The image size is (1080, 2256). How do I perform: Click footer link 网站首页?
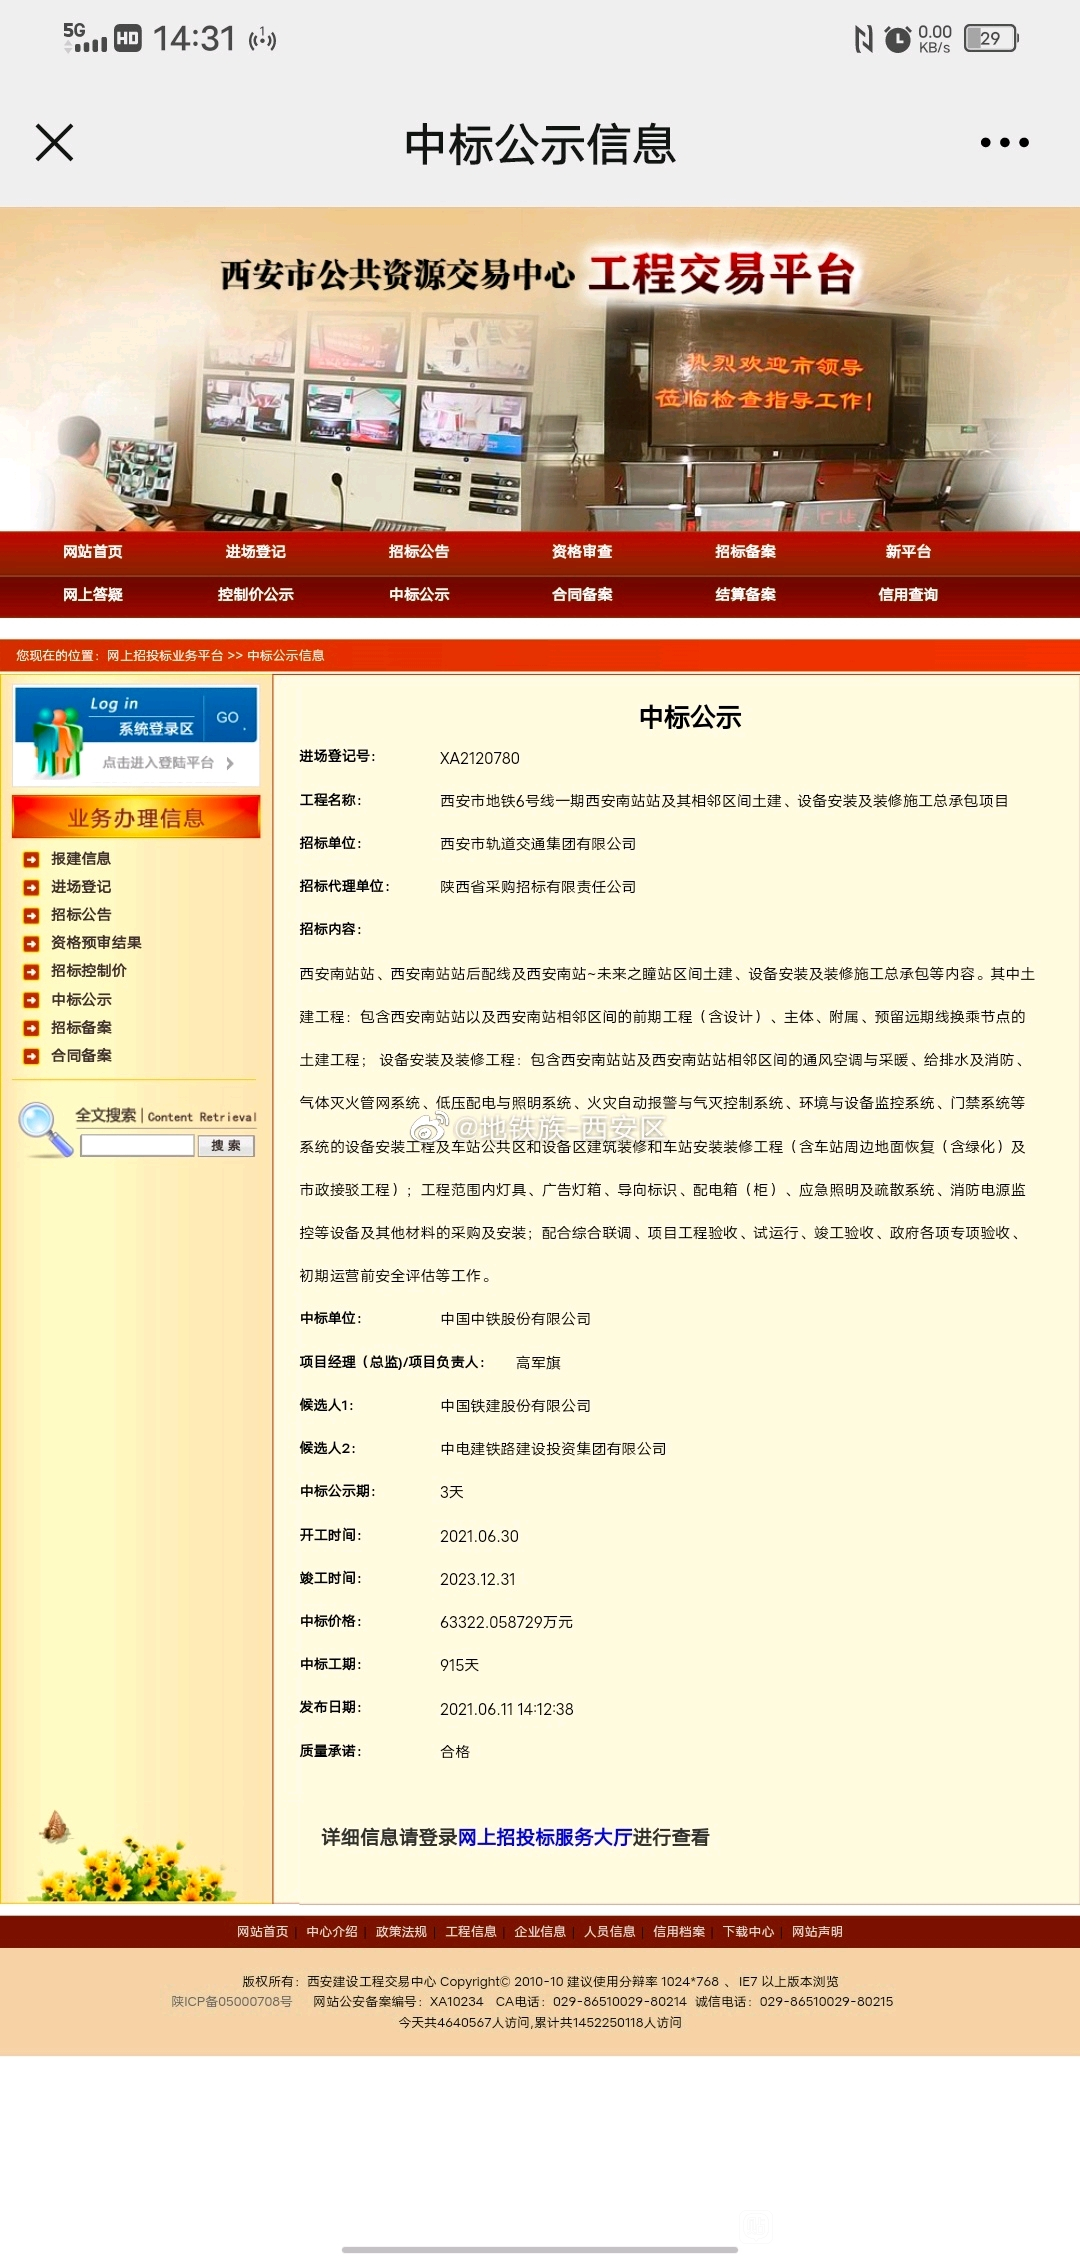262,1932
